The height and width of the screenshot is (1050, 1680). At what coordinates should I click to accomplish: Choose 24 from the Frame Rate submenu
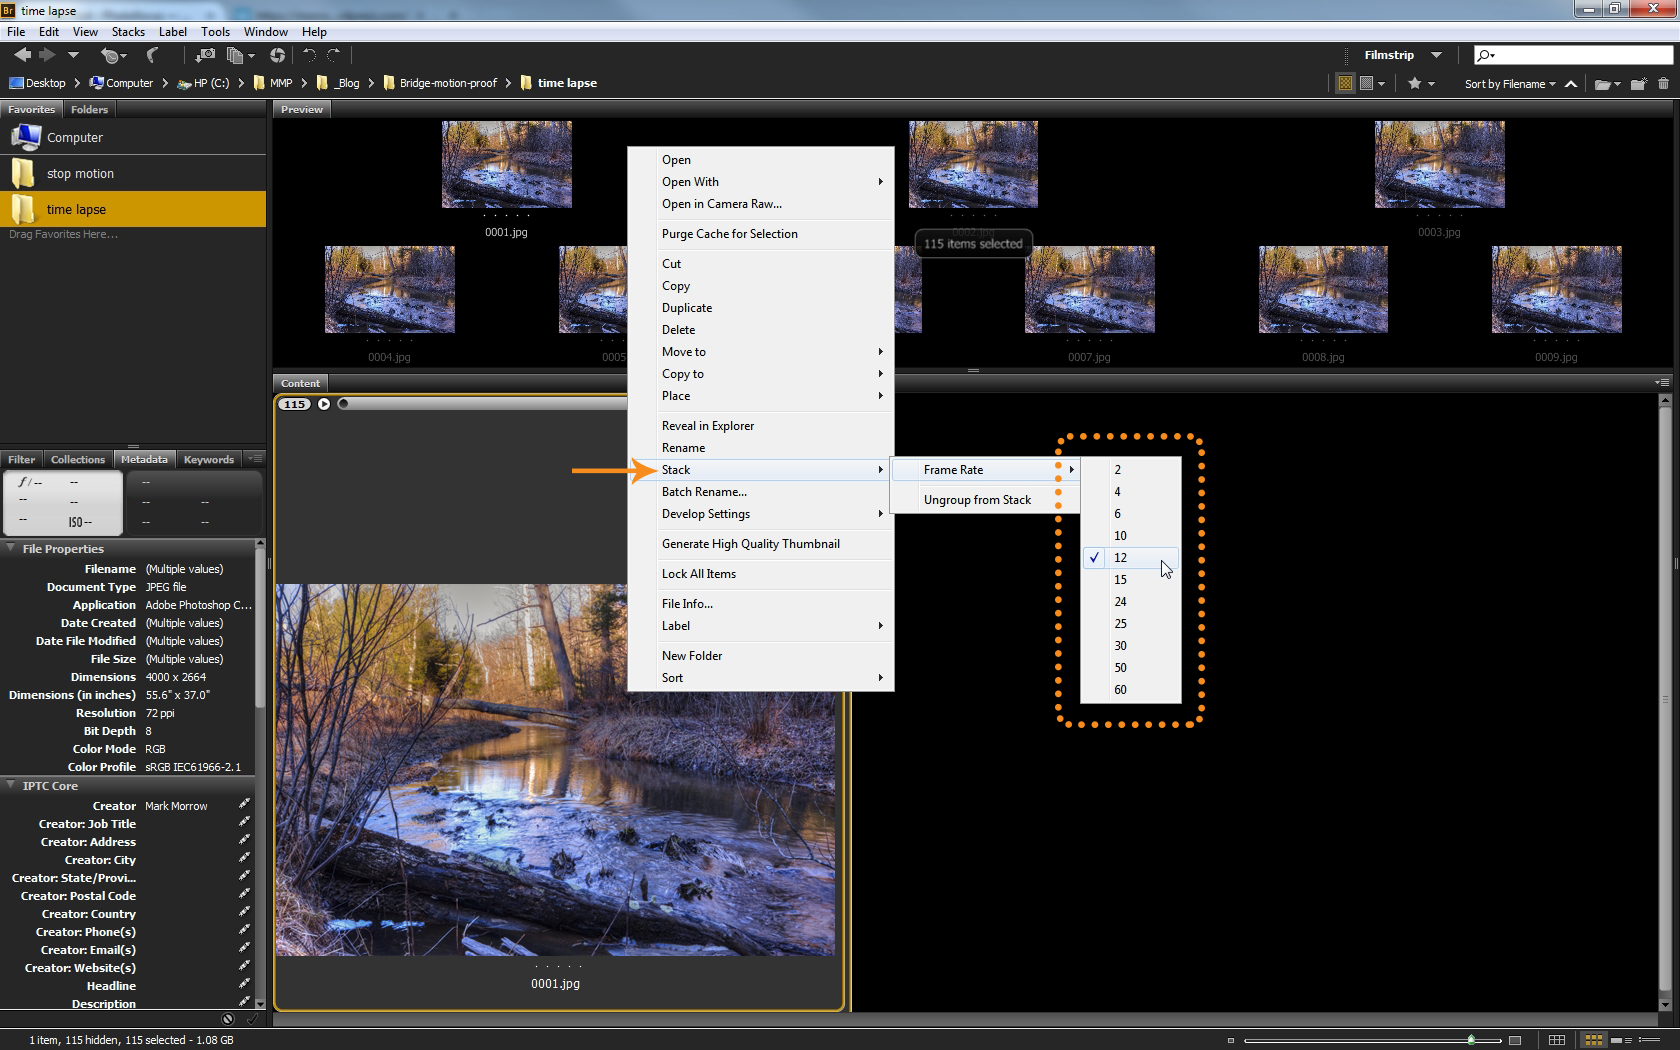1120,602
